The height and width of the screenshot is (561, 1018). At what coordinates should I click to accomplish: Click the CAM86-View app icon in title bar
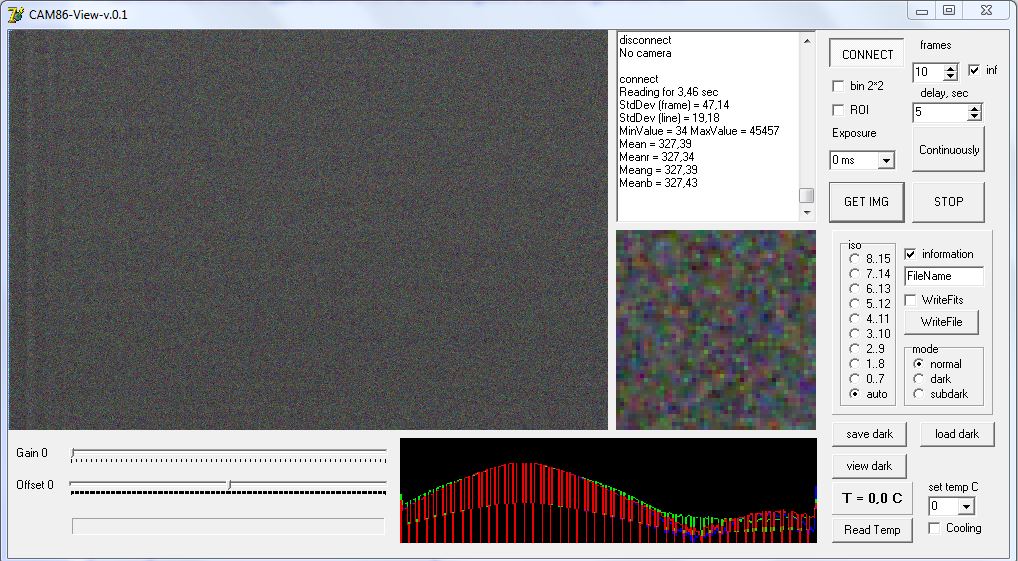click(16, 14)
